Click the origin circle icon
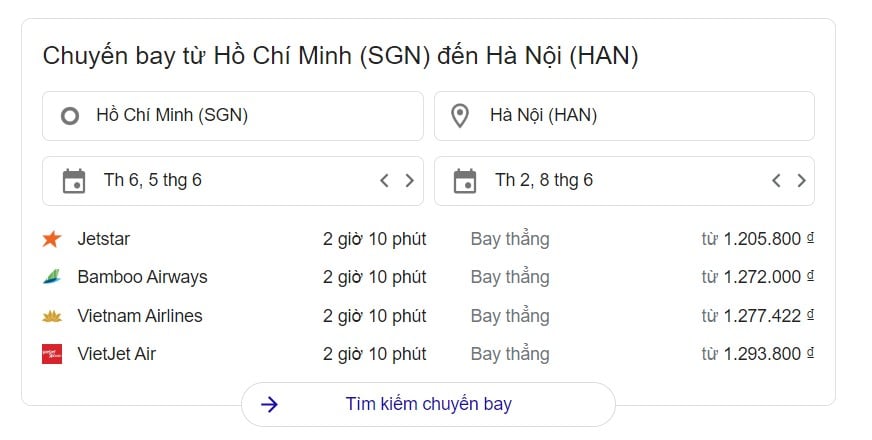The width and height of the screenshot is (872, 440). (x=70, y=116)
